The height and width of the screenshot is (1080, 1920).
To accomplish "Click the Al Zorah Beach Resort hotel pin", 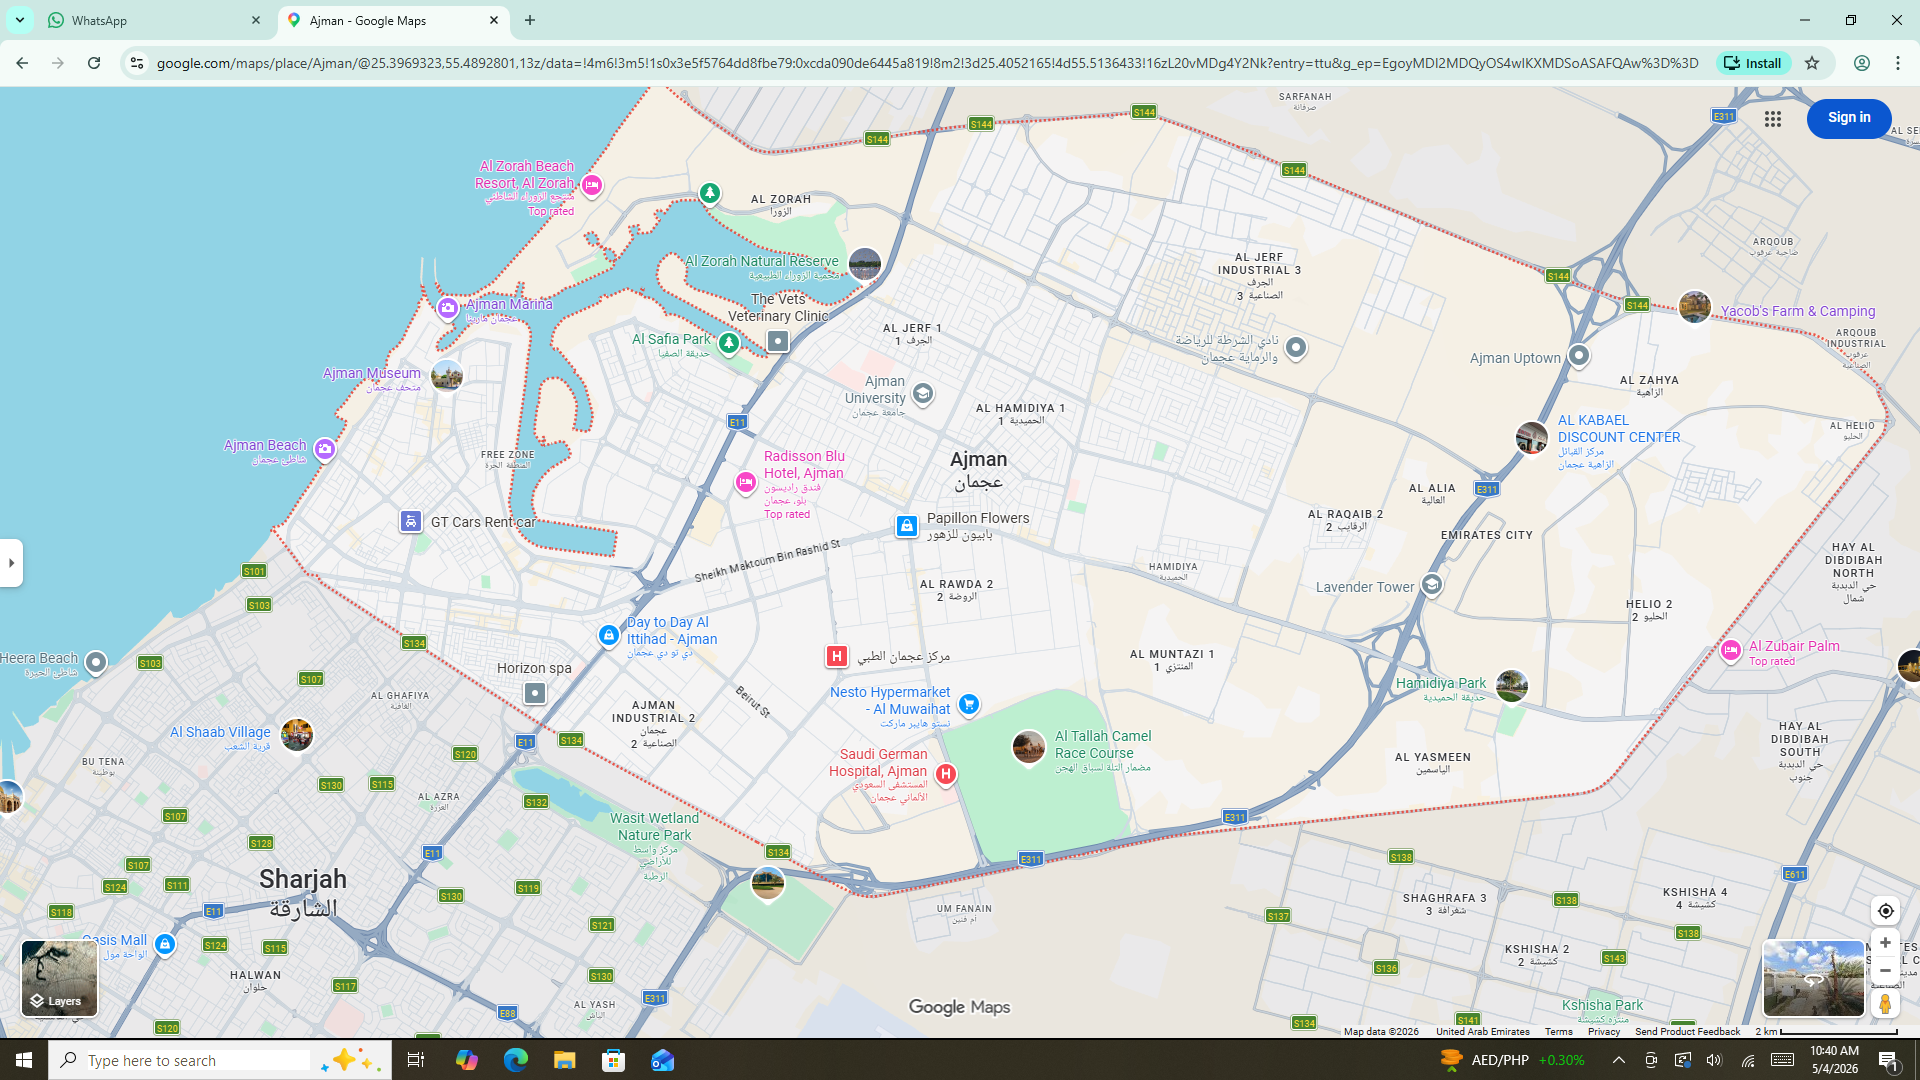I will (592, 185).
